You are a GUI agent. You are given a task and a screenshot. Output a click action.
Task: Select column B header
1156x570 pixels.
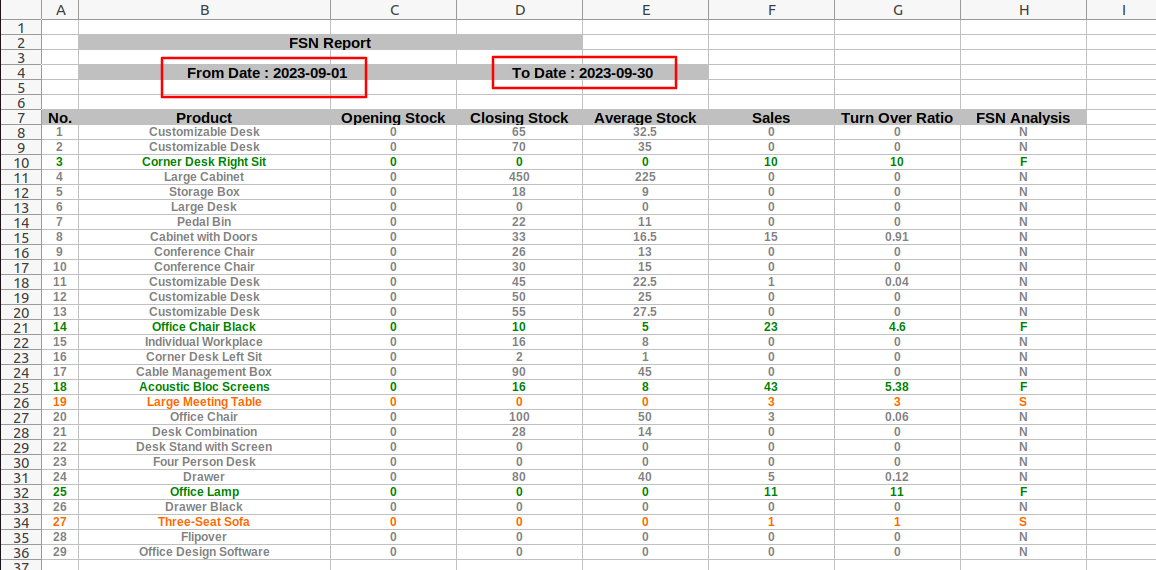pos(204,10)
